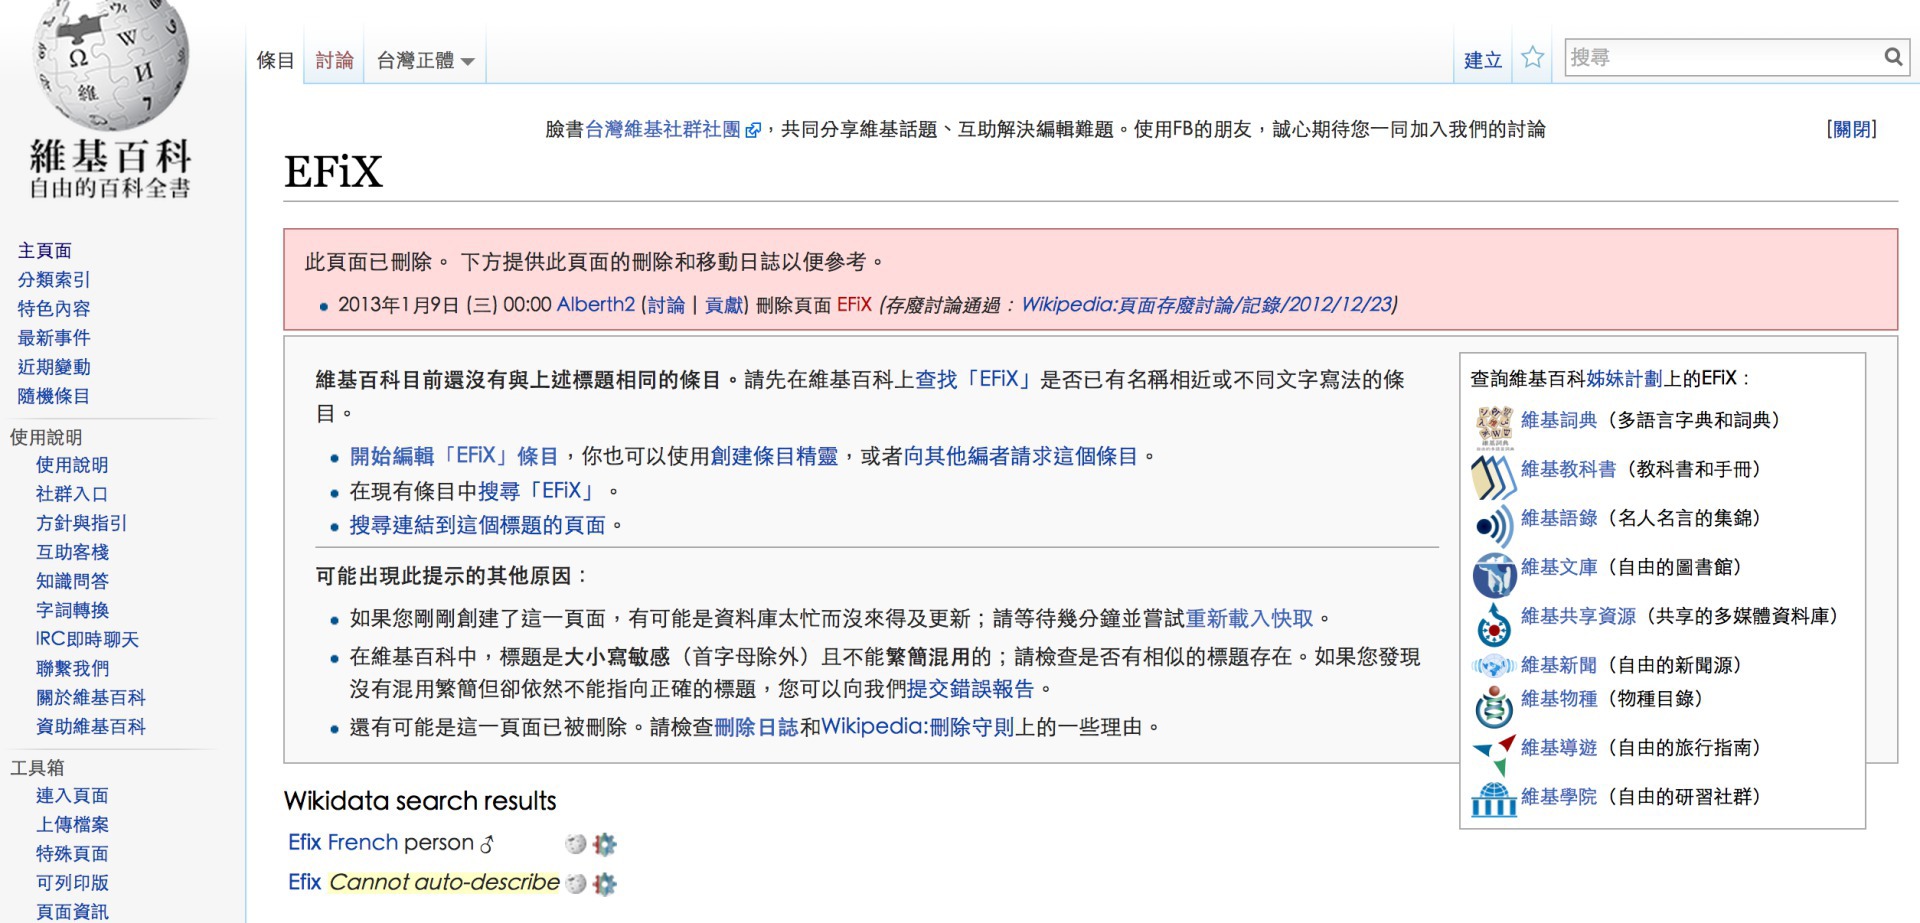Click the Wikipedia globe logo
Screen dimensions: 1920x923
coord(110,64)
